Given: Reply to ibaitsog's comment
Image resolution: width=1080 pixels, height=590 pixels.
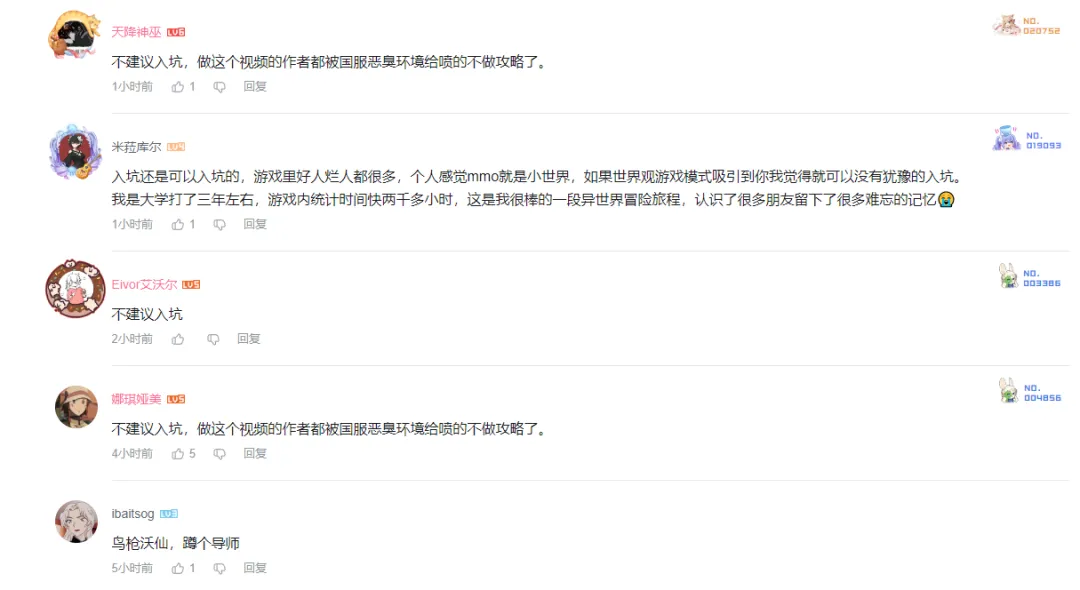Looking at the screenshot, I should (255, 568).
